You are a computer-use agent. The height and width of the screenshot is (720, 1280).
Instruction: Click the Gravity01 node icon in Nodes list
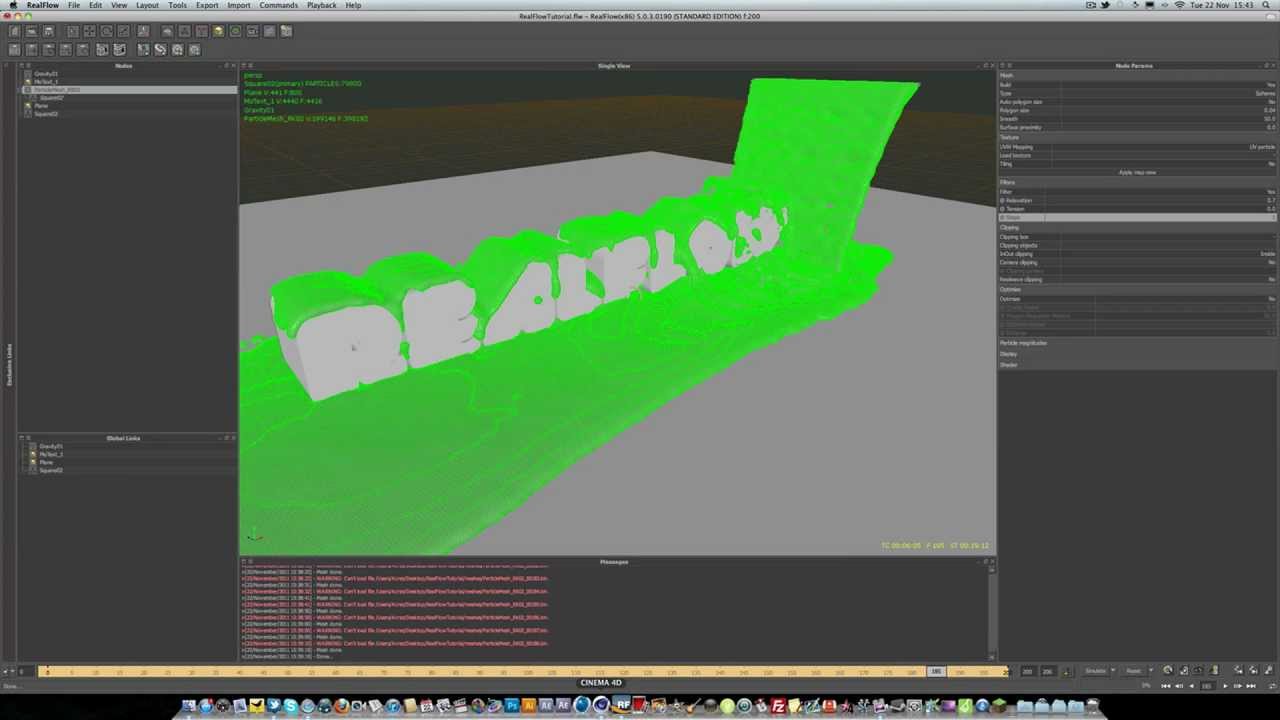[28, 74]
